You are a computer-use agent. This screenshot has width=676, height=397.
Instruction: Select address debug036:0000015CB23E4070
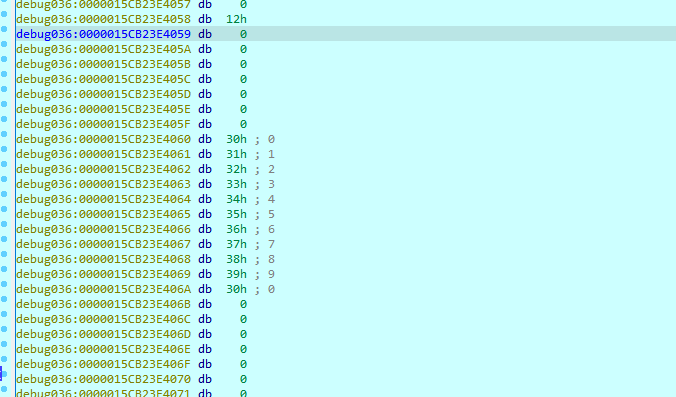(103, 379)
